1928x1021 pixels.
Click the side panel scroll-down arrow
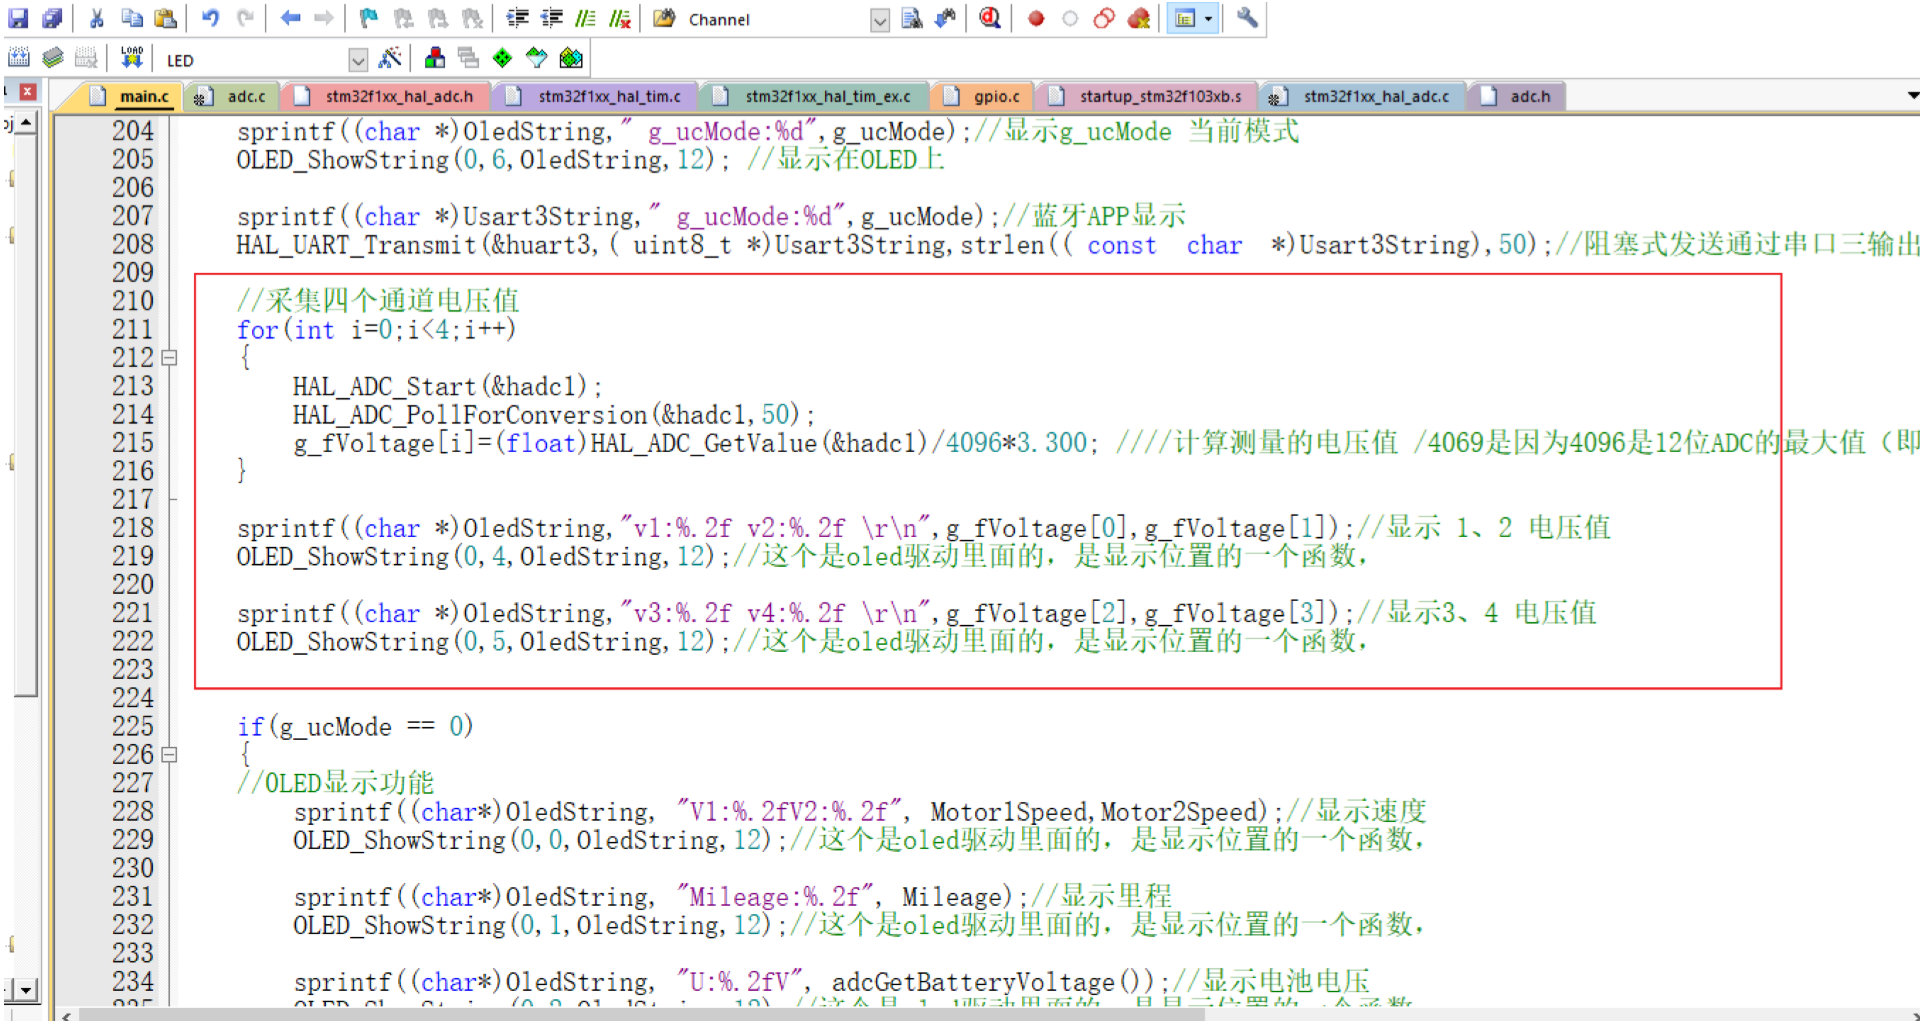click(x=25, y=990)
